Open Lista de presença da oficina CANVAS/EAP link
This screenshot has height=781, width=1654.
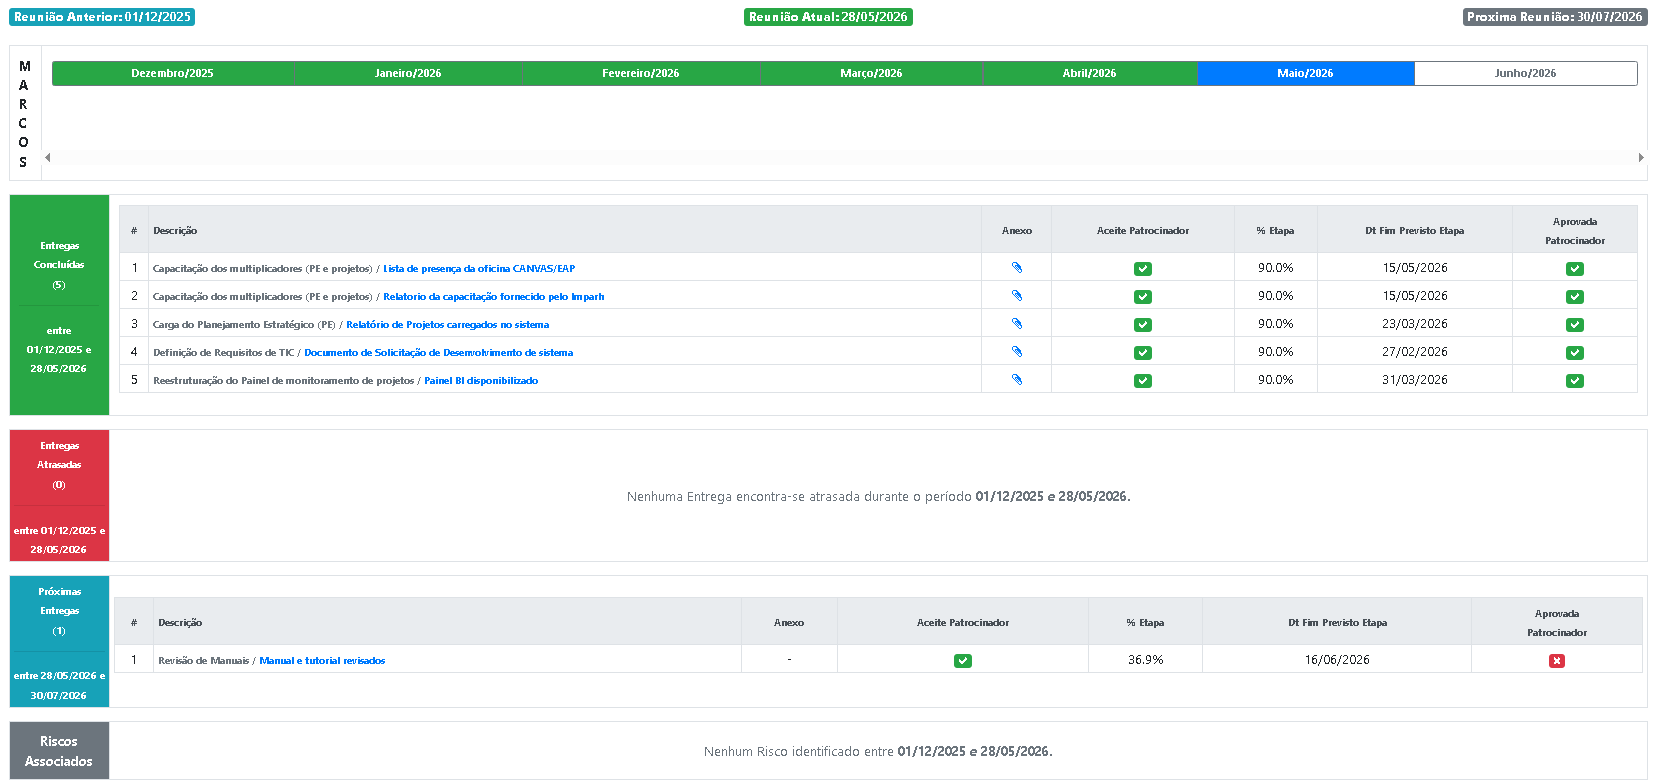coord(479,269)
